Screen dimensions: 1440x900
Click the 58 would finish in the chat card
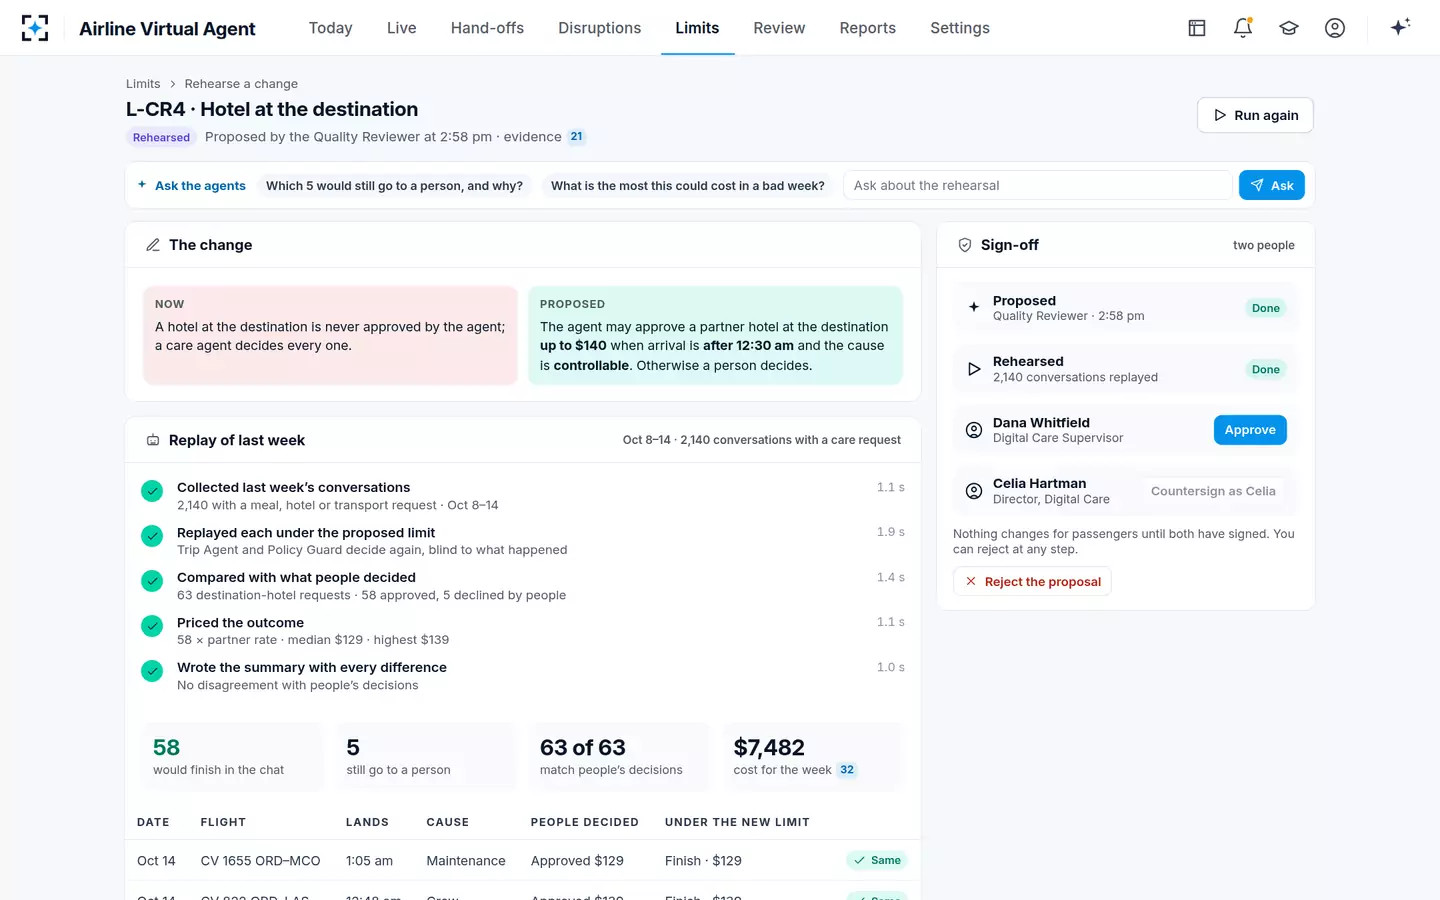(x=233, y=757)
